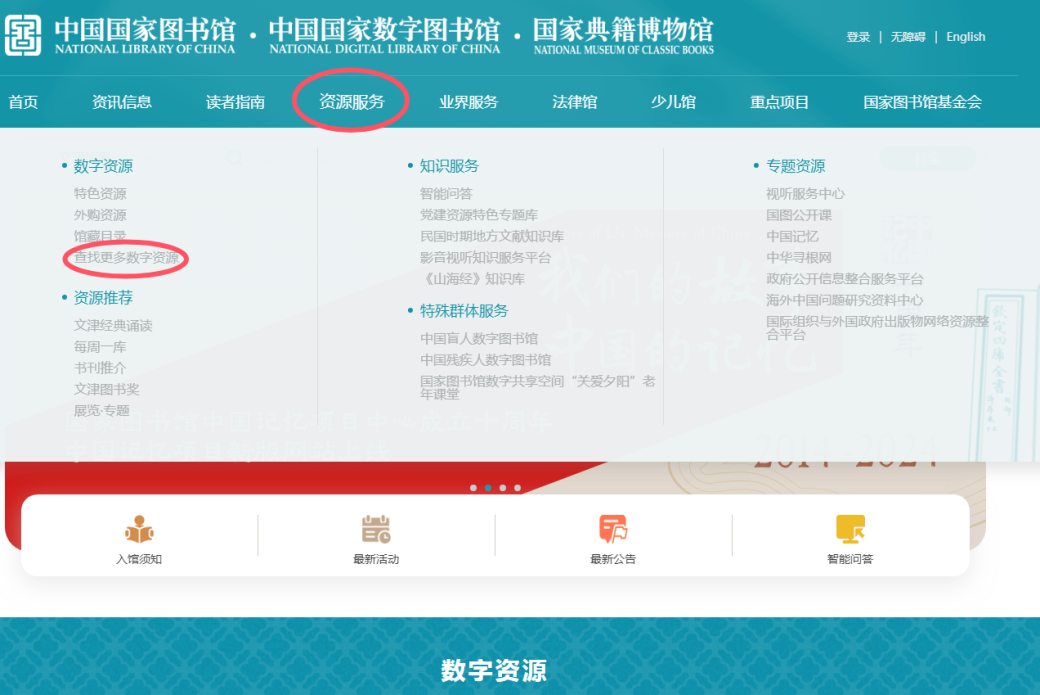Open the 专题资源 section heading

(x=796, y=166)
